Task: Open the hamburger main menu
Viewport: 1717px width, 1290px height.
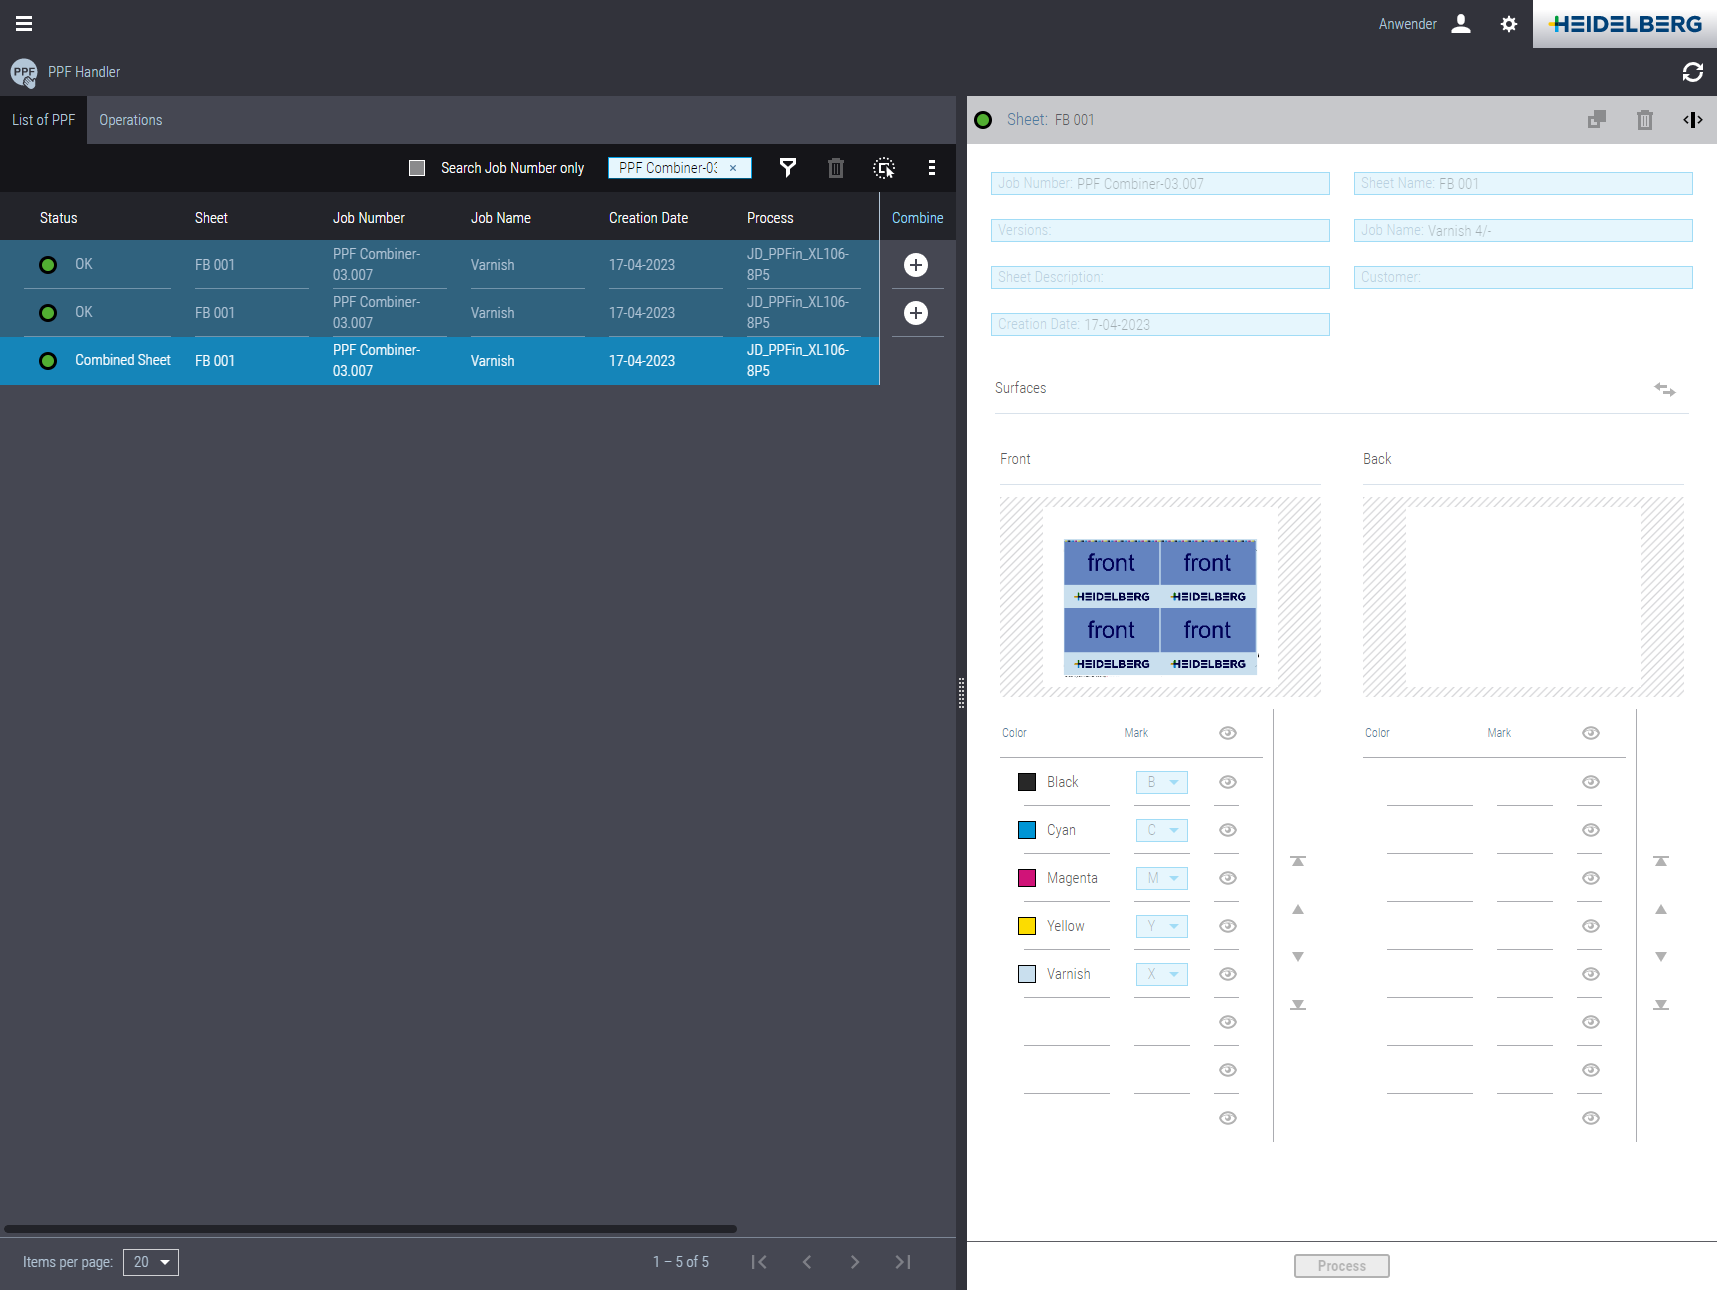Action: click(x=24, y=24)
